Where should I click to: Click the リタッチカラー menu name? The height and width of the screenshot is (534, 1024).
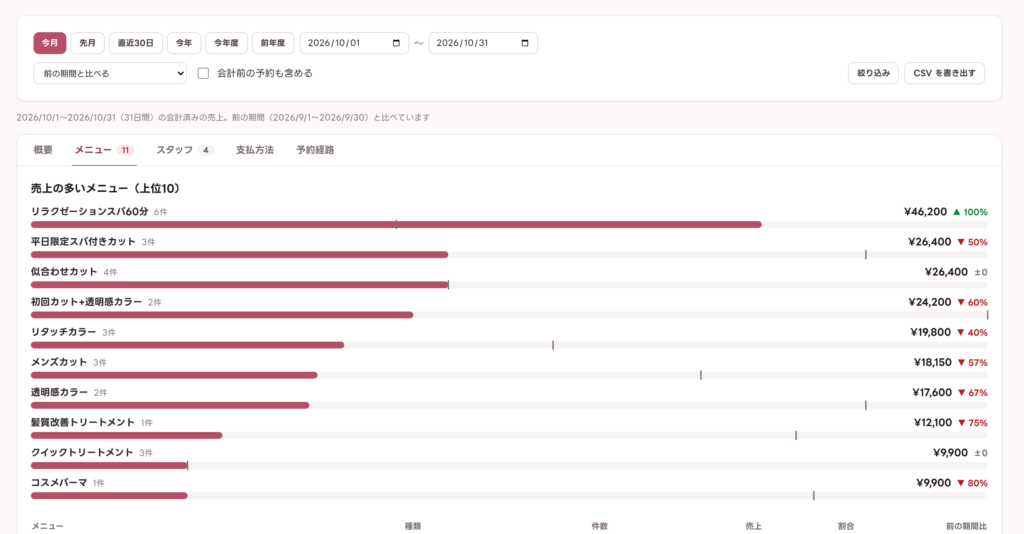[63, 332]
